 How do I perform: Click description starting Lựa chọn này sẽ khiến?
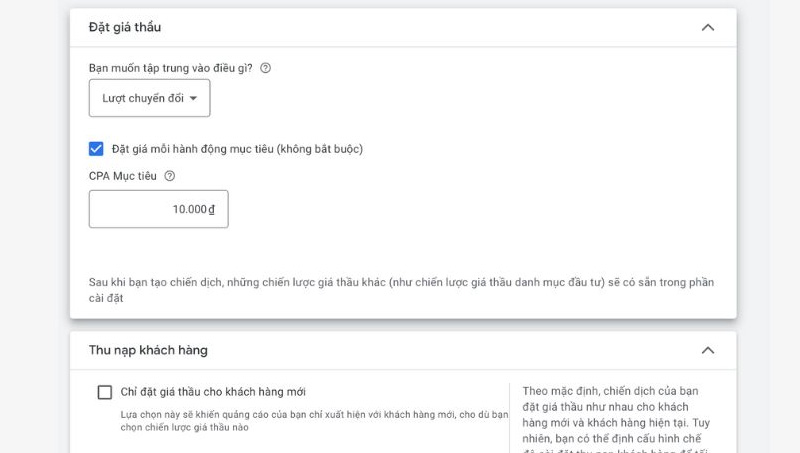pos(307,420)
